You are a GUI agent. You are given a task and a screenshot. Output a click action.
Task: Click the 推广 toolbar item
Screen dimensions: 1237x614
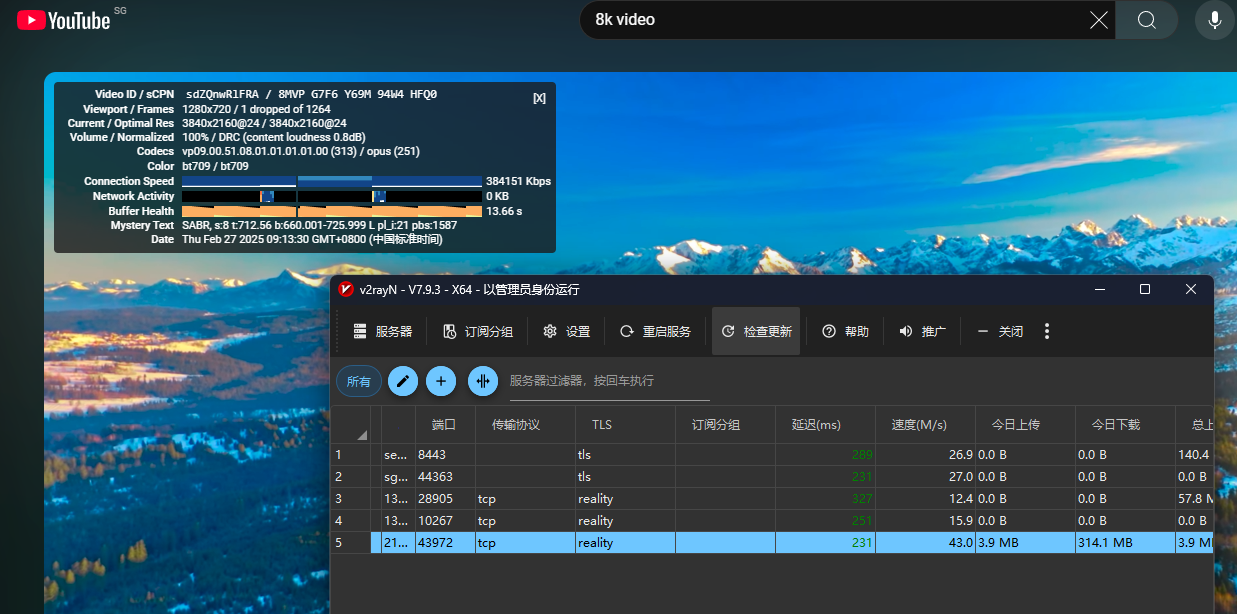tap(922, 331)
